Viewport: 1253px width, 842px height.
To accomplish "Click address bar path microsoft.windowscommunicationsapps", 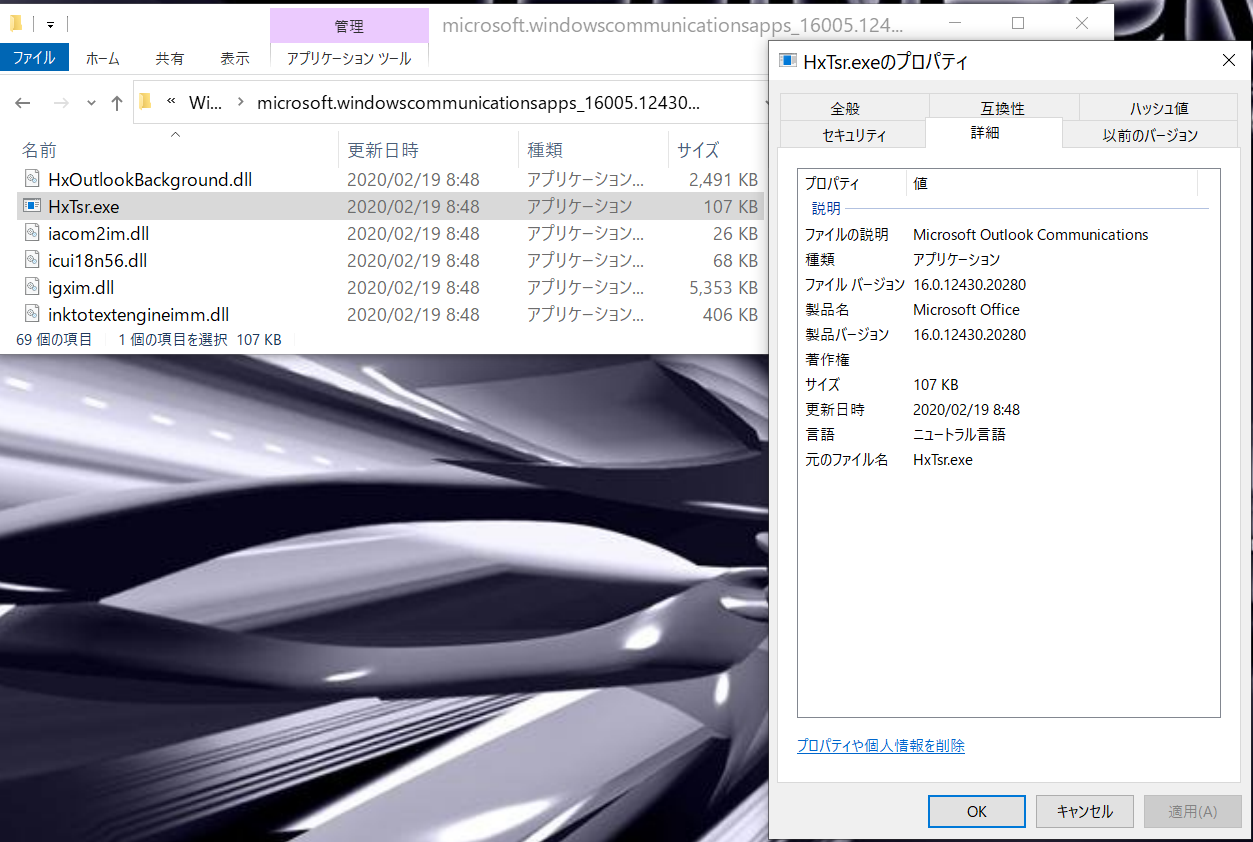I will tap(478, 102).
